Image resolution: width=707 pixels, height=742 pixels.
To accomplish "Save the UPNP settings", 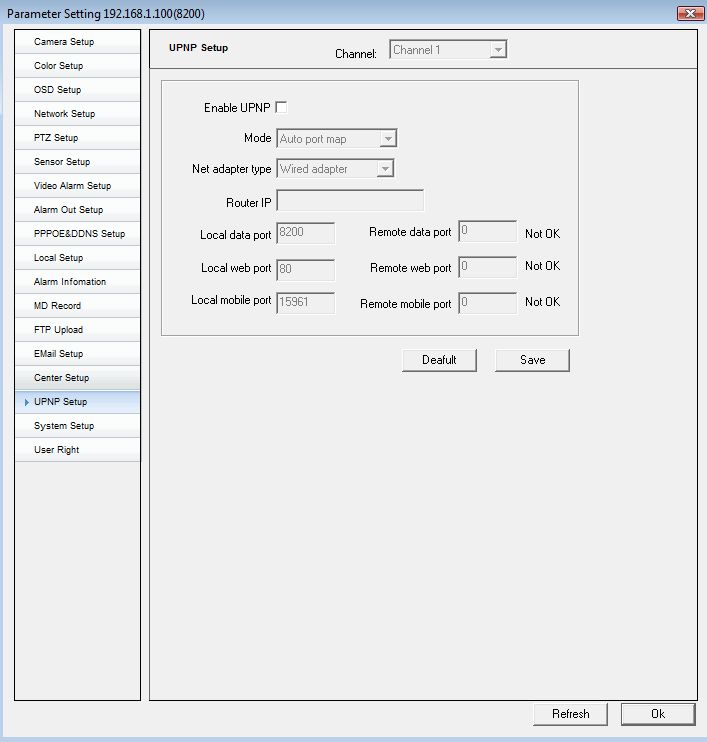I will point(532,360).
